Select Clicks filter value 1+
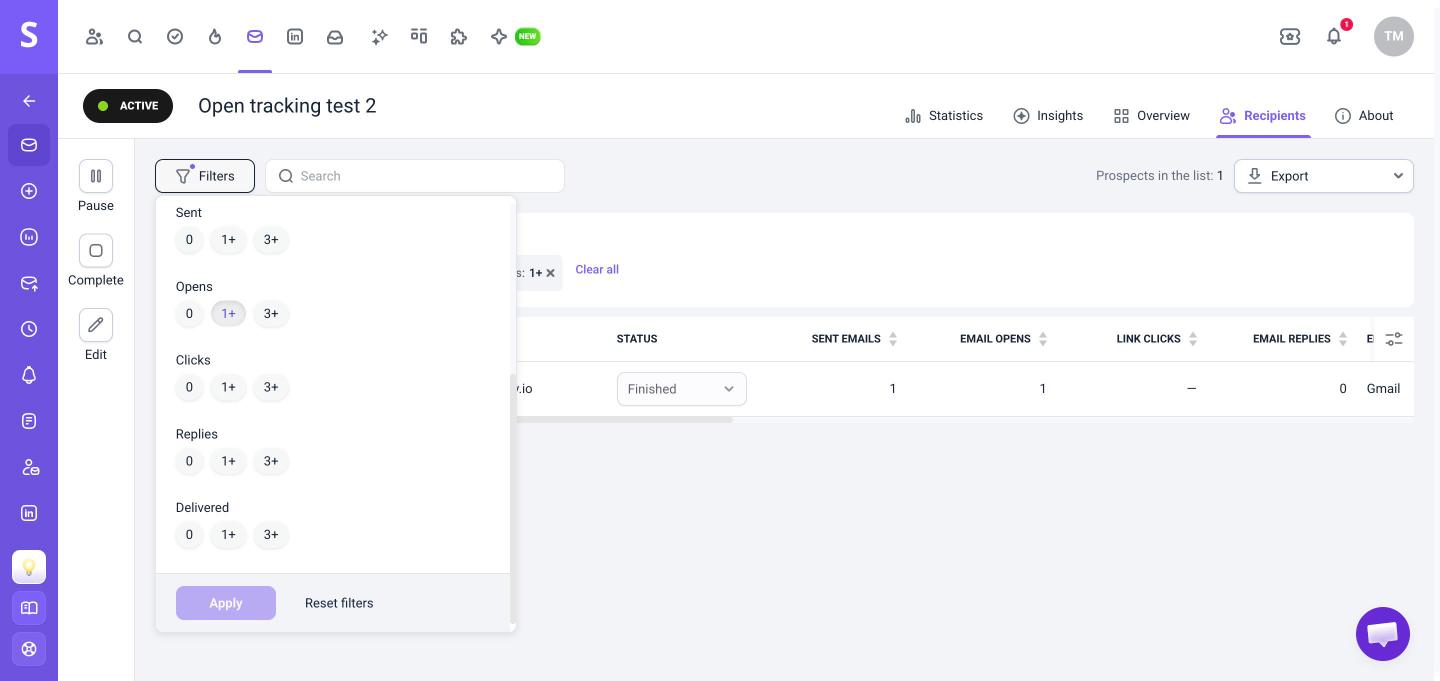This screenshot has width=1440, height=681. [x=228, y=387]
